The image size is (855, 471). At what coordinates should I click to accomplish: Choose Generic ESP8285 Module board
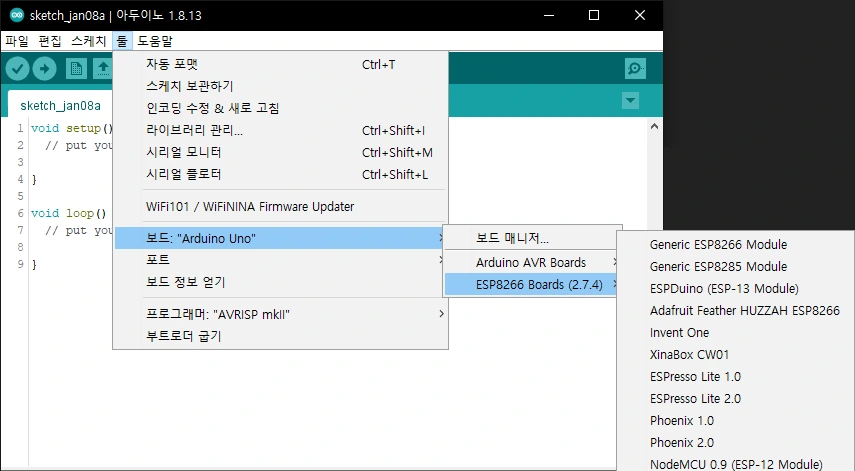[736, 267]
